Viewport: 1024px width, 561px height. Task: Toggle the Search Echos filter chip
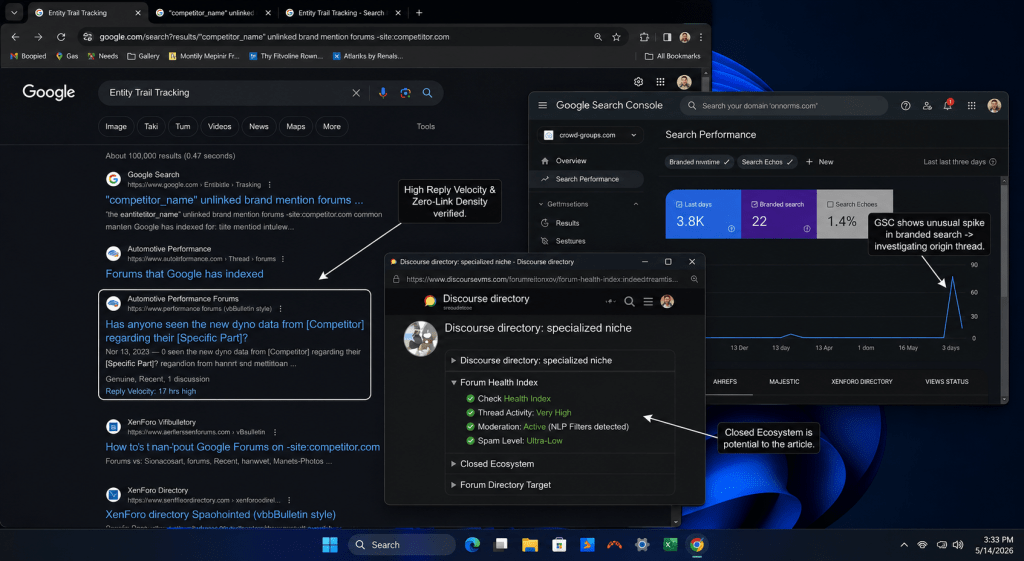[767, 162]
